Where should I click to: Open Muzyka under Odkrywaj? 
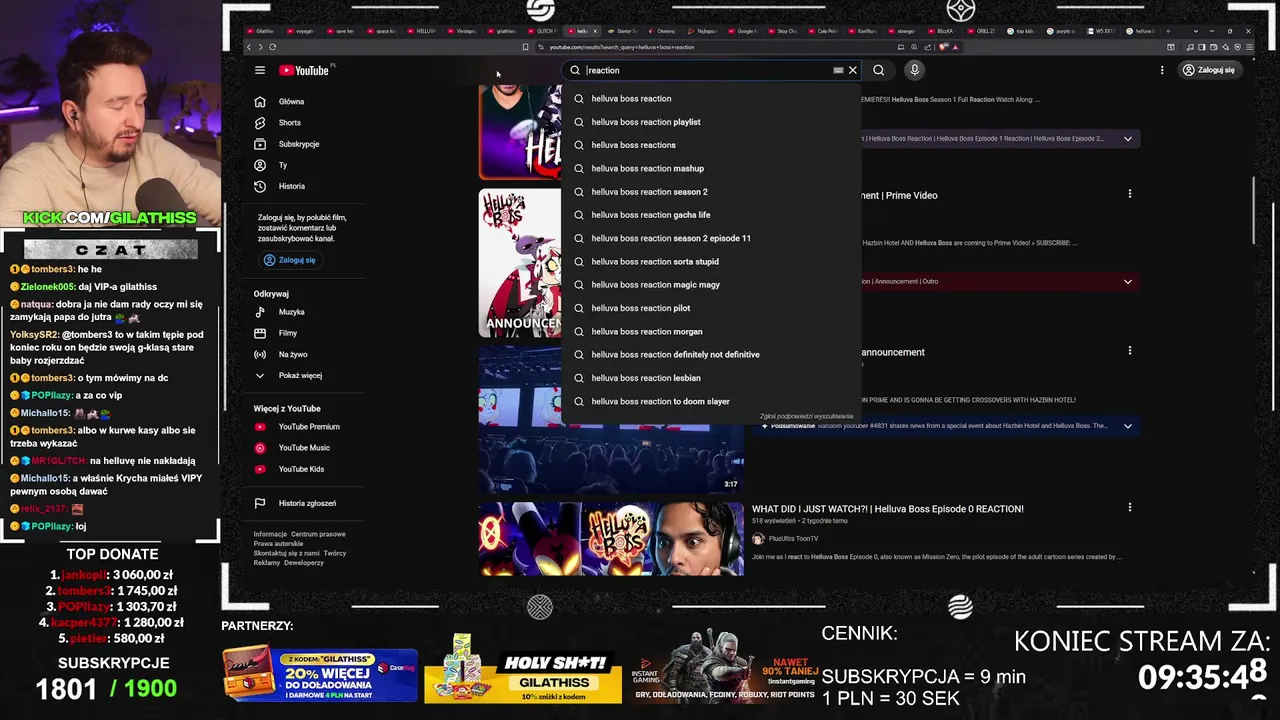click(291, 312)
